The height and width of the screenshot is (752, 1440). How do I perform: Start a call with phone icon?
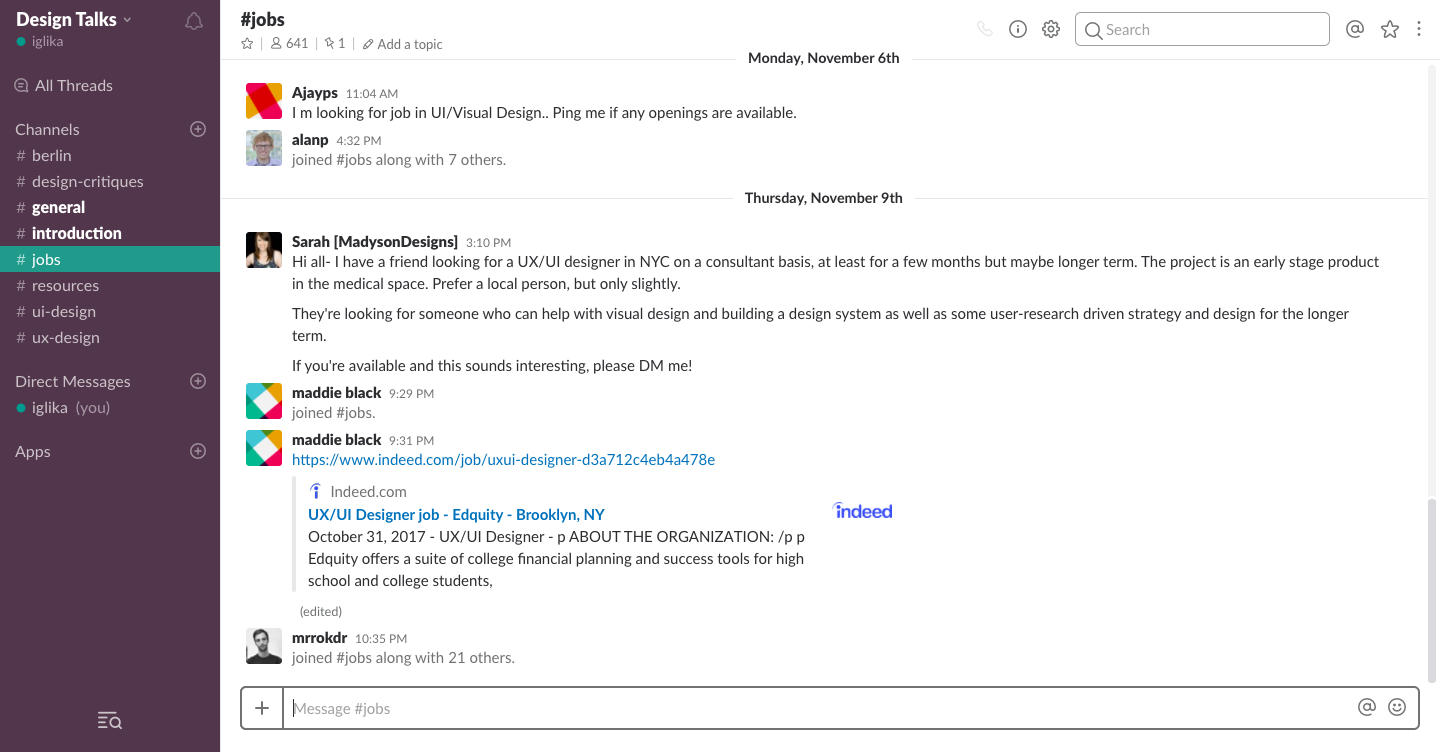pyautogui.click(x=985, y=29)
